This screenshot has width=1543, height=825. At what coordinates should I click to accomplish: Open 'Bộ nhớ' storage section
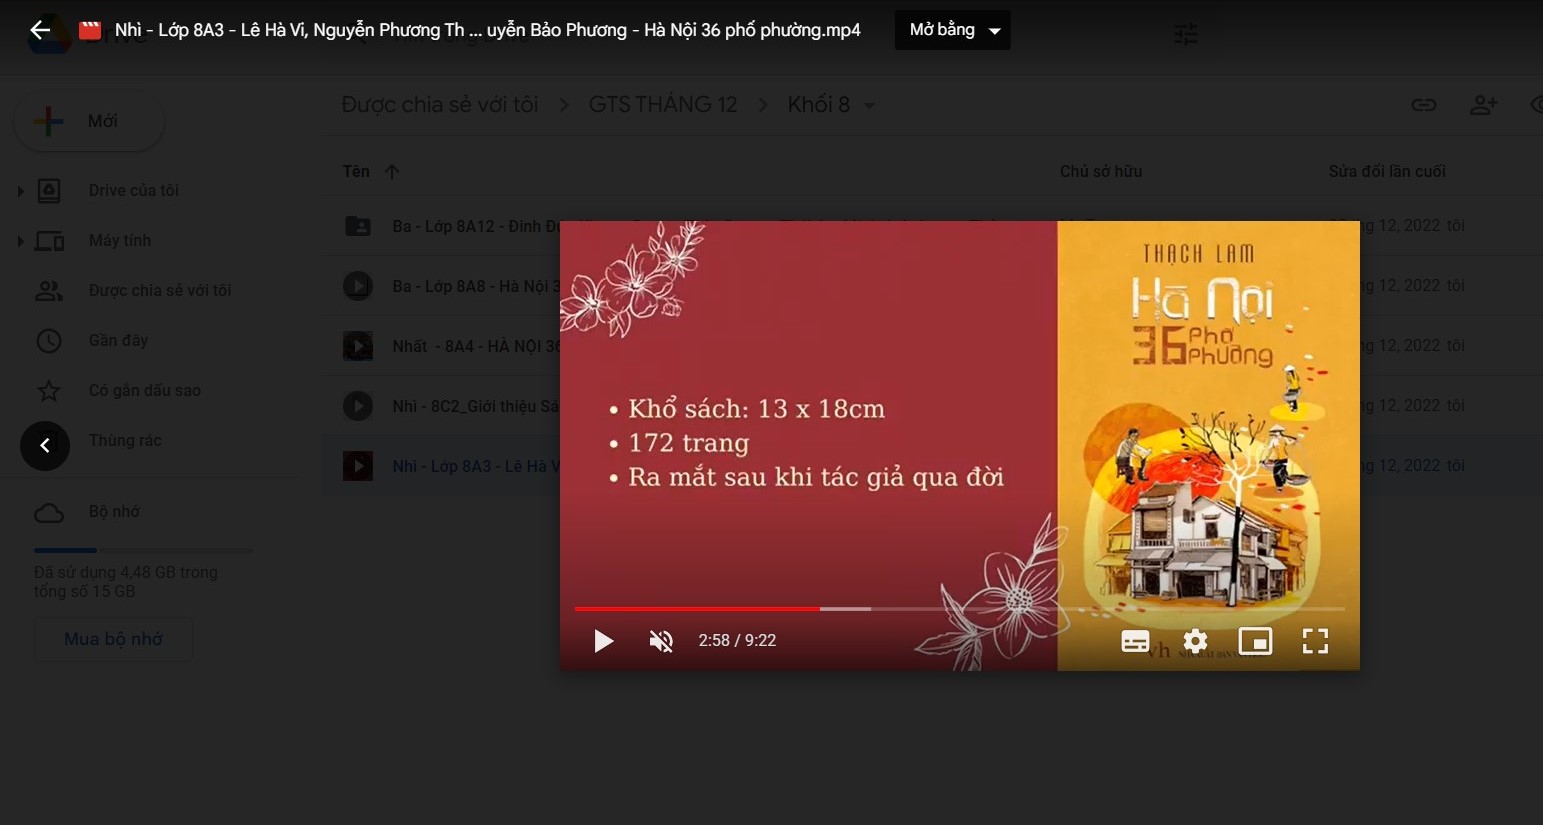click(x=113, y=512)
